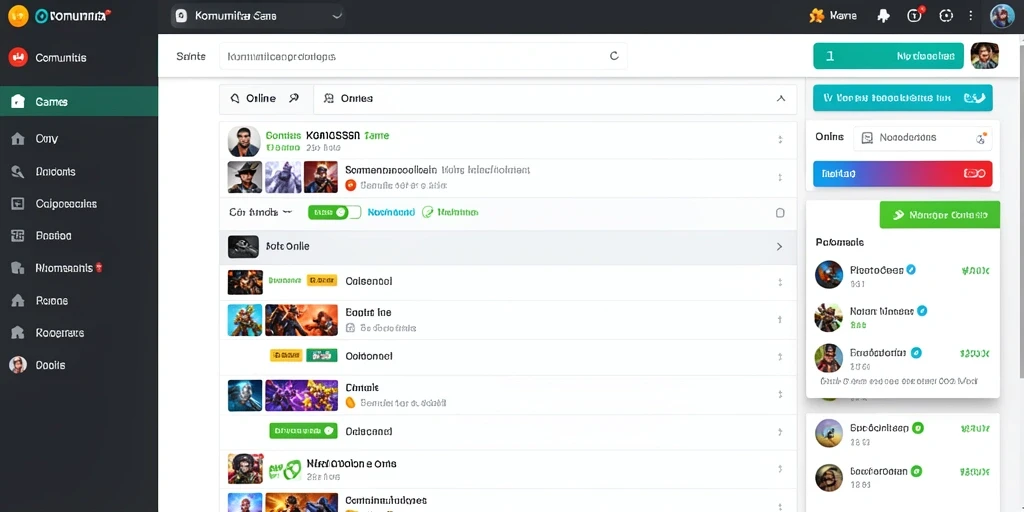The width and height of the screenshot is (1024, 512).
Task: Click the avatar of Nolarn Maoens
Action: [x=829, y=317]
